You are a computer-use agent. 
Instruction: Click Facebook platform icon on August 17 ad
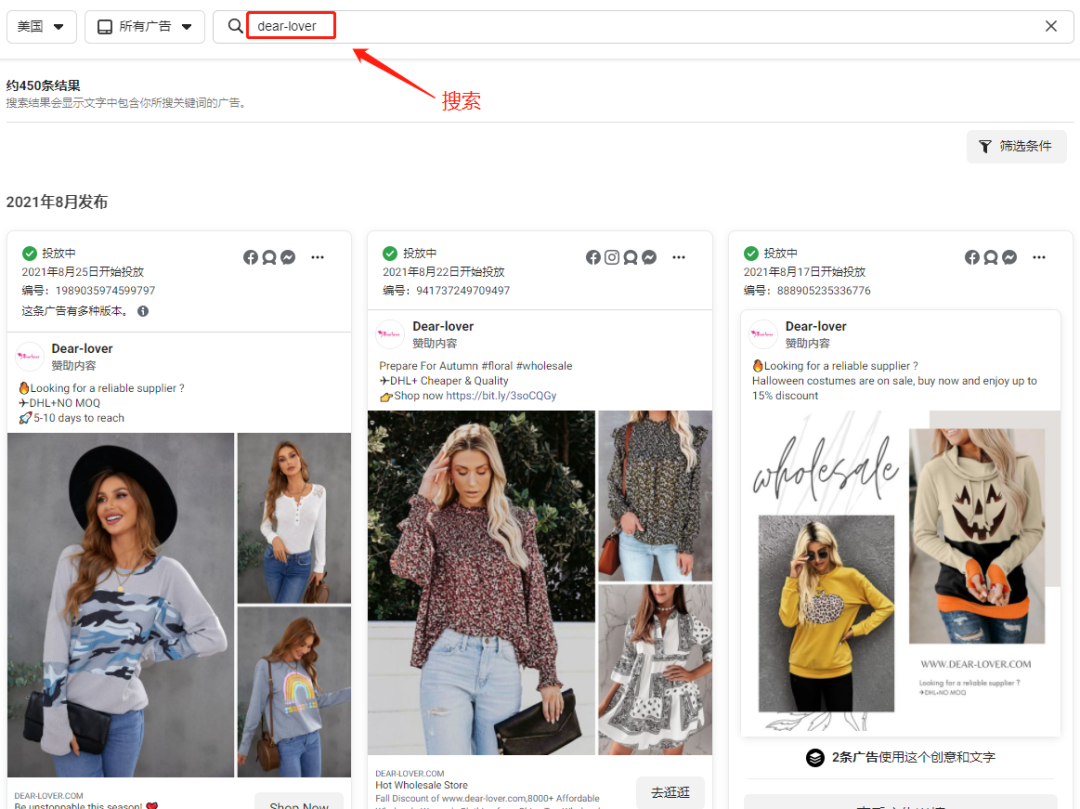click(x=972, y=258)
